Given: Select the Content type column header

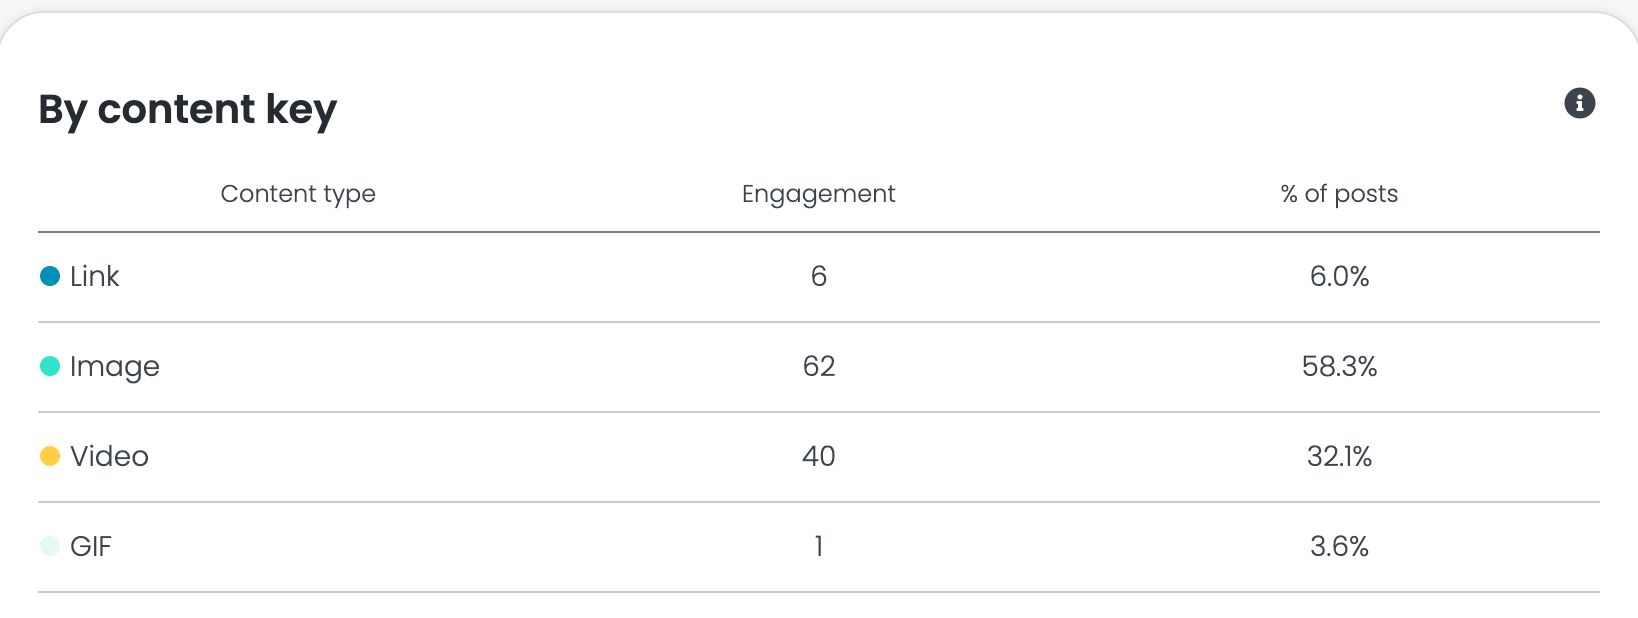Looking at the screenshot, I should click(x=298, y=194).
